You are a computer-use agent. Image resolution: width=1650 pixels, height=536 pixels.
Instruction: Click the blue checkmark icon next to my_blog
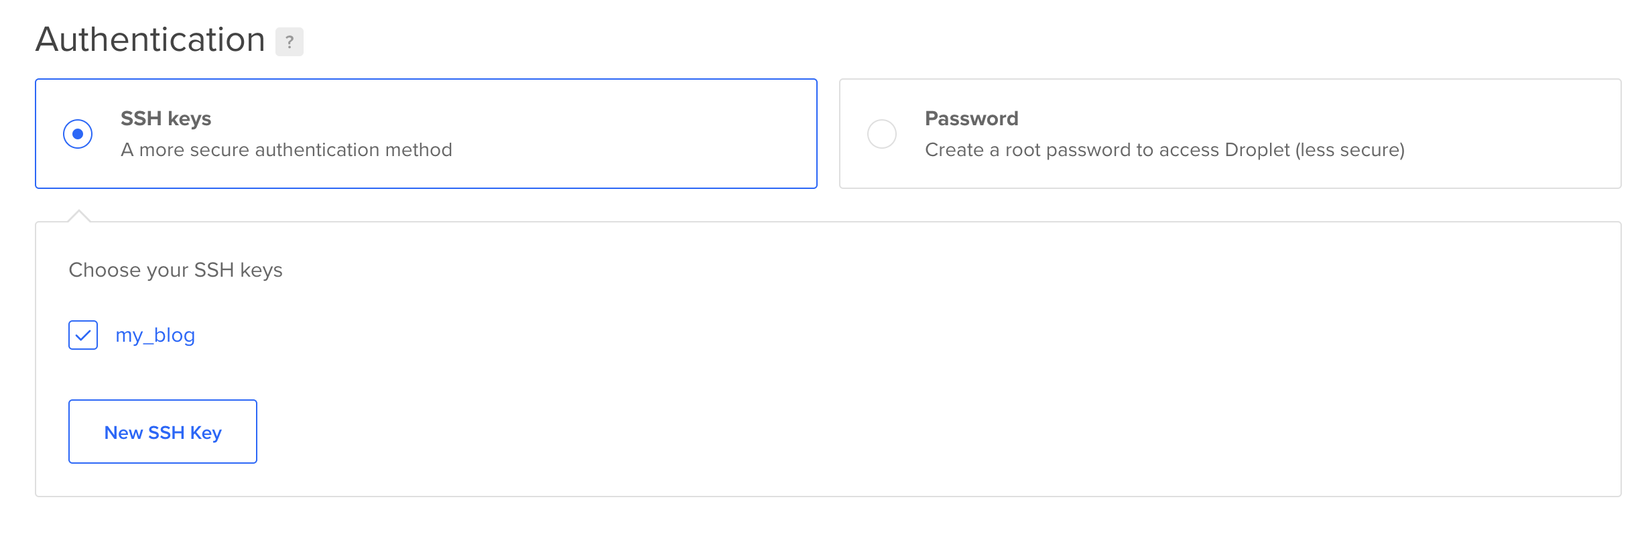83,335
